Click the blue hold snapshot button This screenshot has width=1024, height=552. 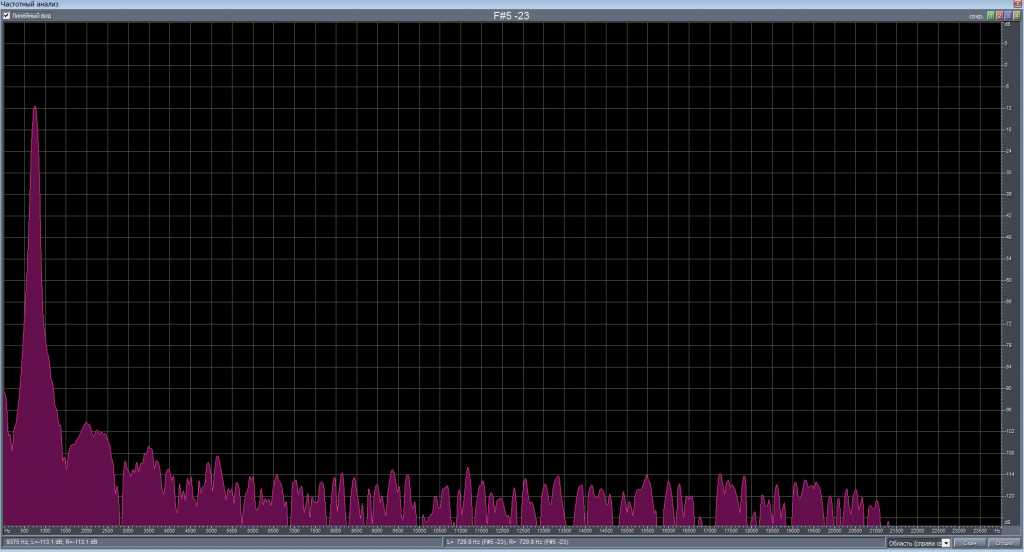pos(1008,16)
